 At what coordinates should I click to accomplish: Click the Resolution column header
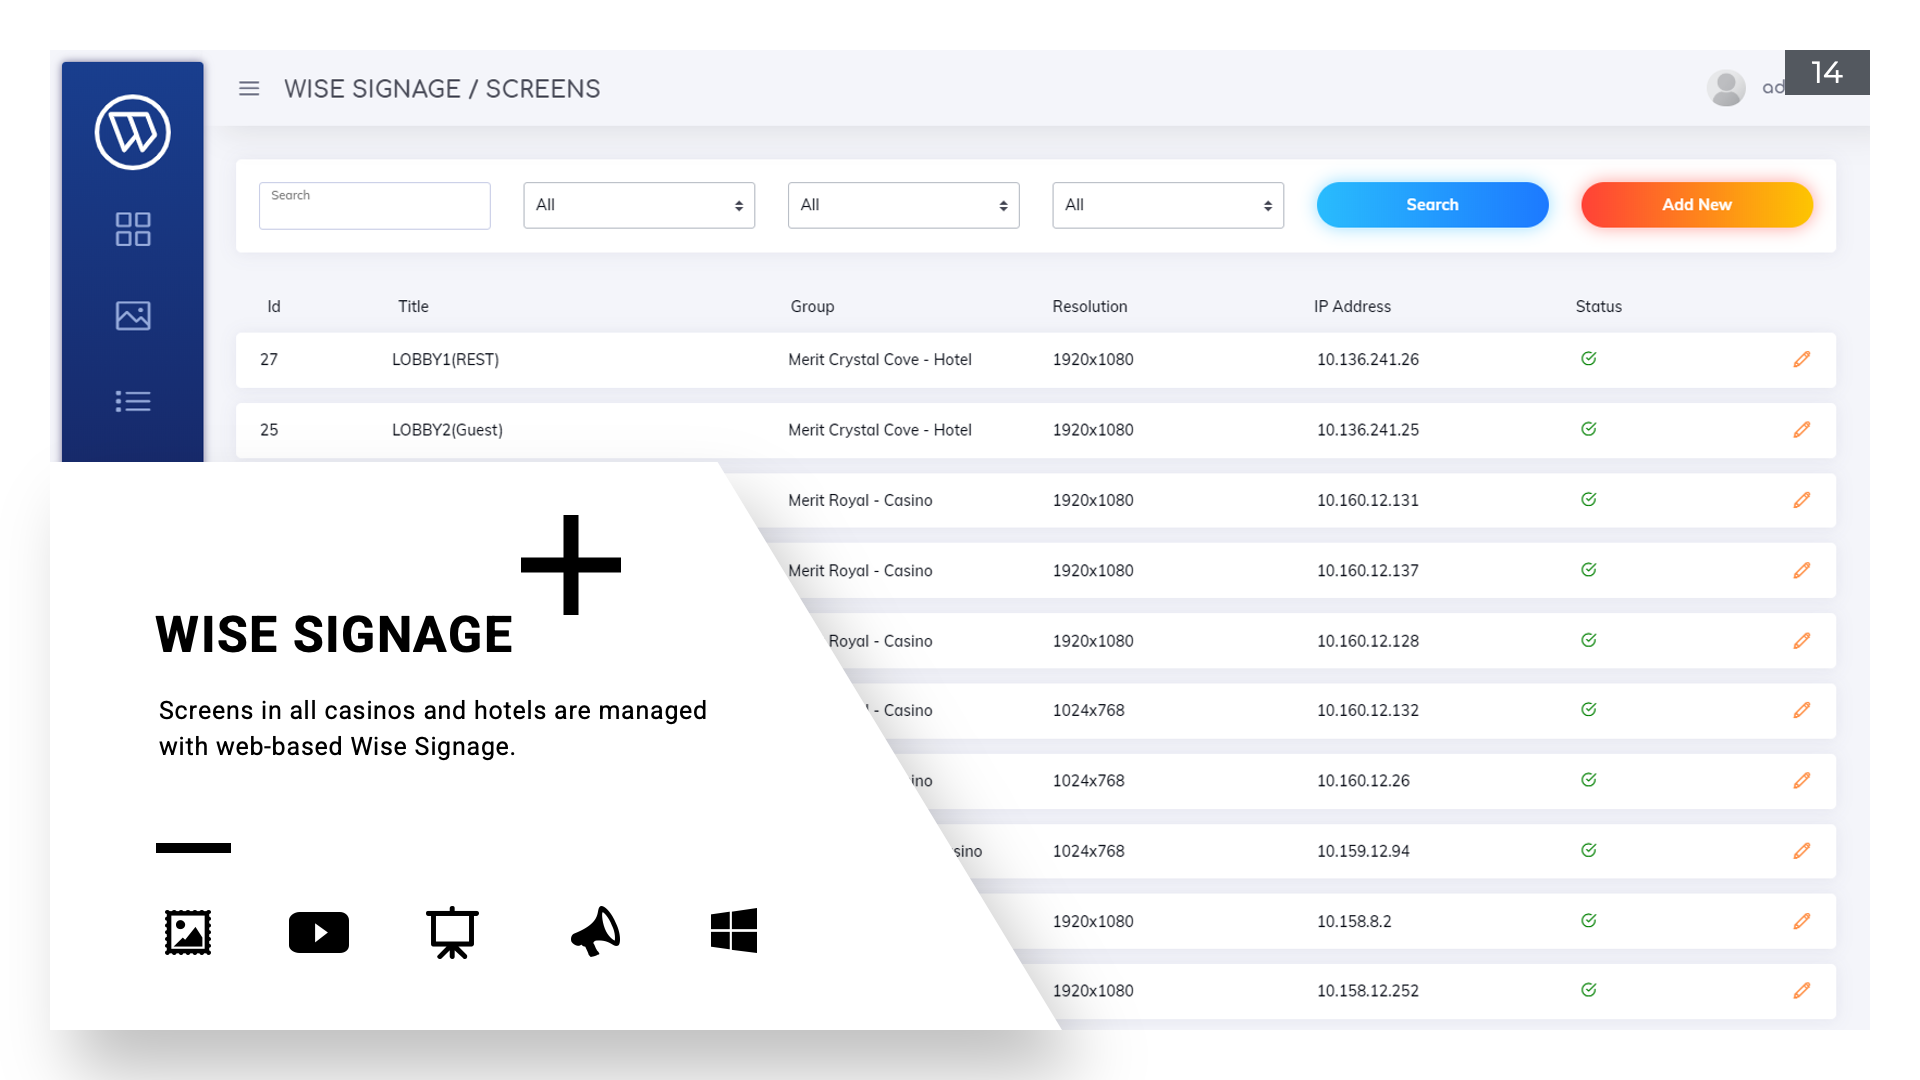1089,307
